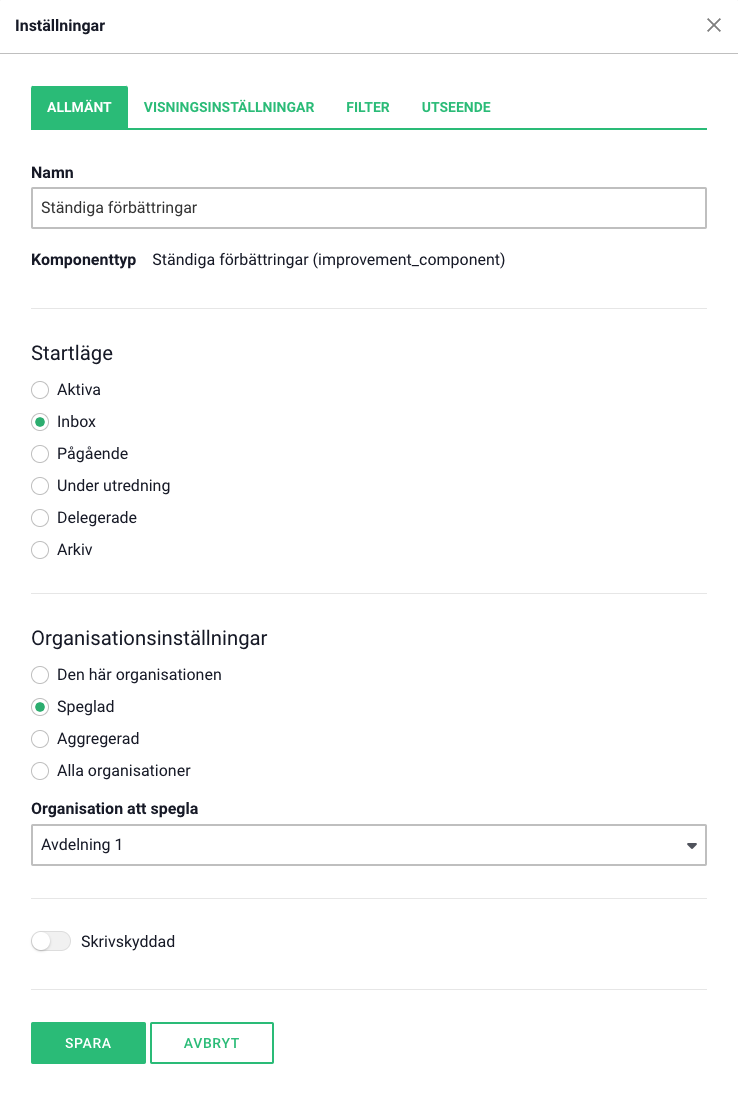The height and width of the screenshot is (1095, 738).
Task: Expand the Organisation att spegla dropdown
Action: [369, 845]
